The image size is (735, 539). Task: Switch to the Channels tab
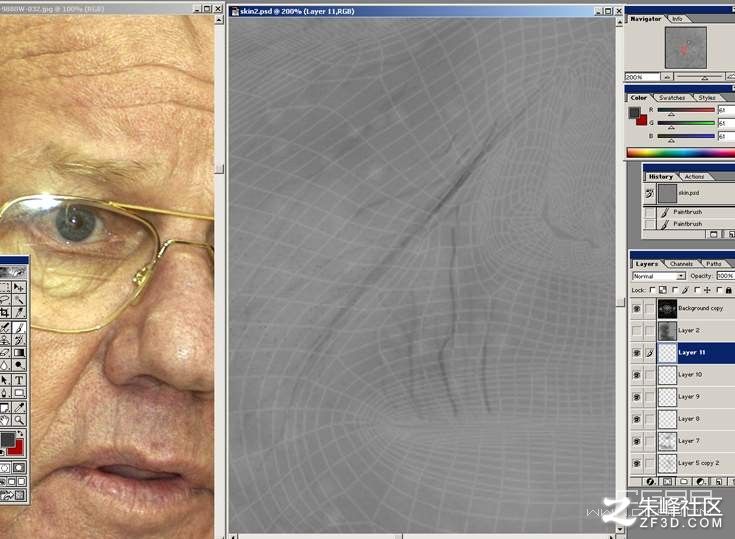(681, 264)
